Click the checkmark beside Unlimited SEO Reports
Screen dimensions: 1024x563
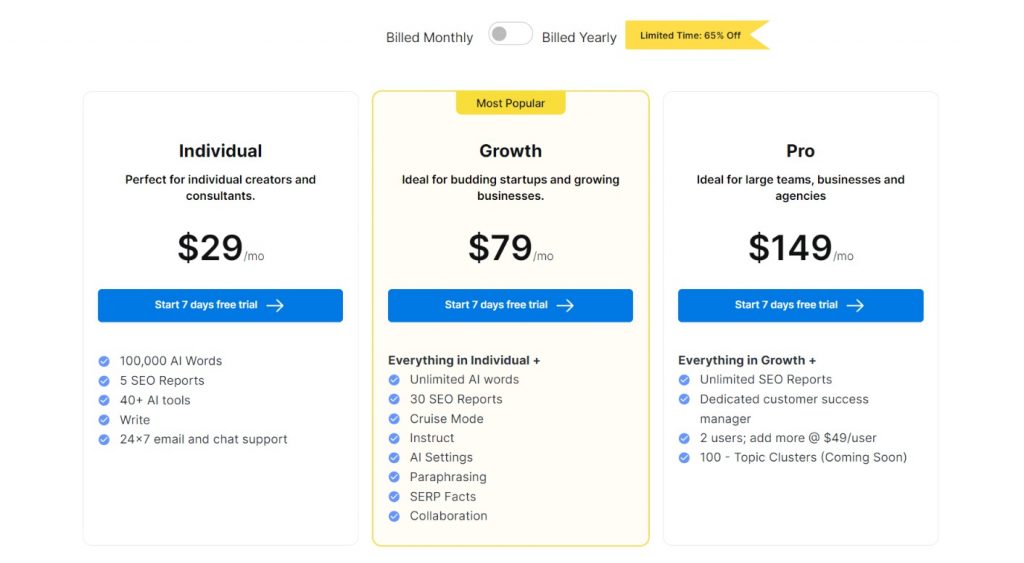684,379
